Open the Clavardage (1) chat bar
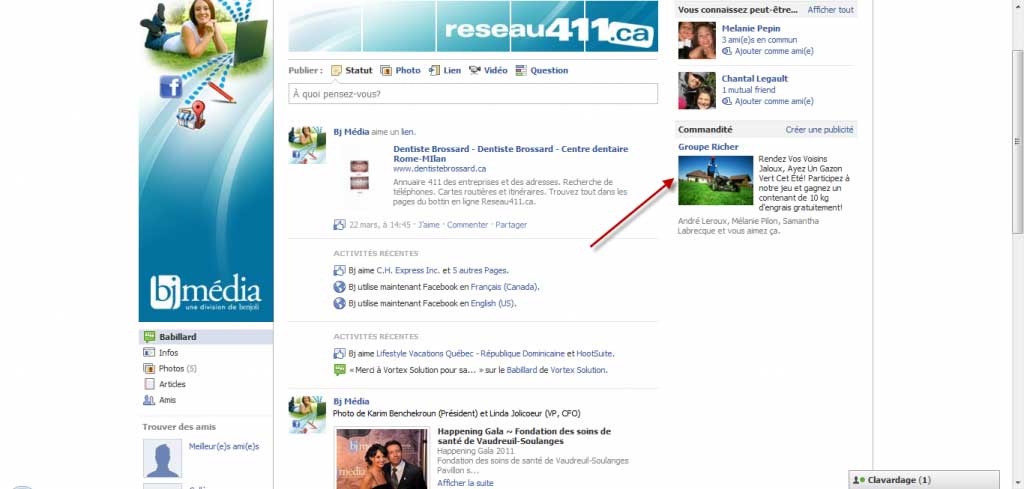Image resolution: width=1024 pixels, height=489 pixels. [923, 480]
